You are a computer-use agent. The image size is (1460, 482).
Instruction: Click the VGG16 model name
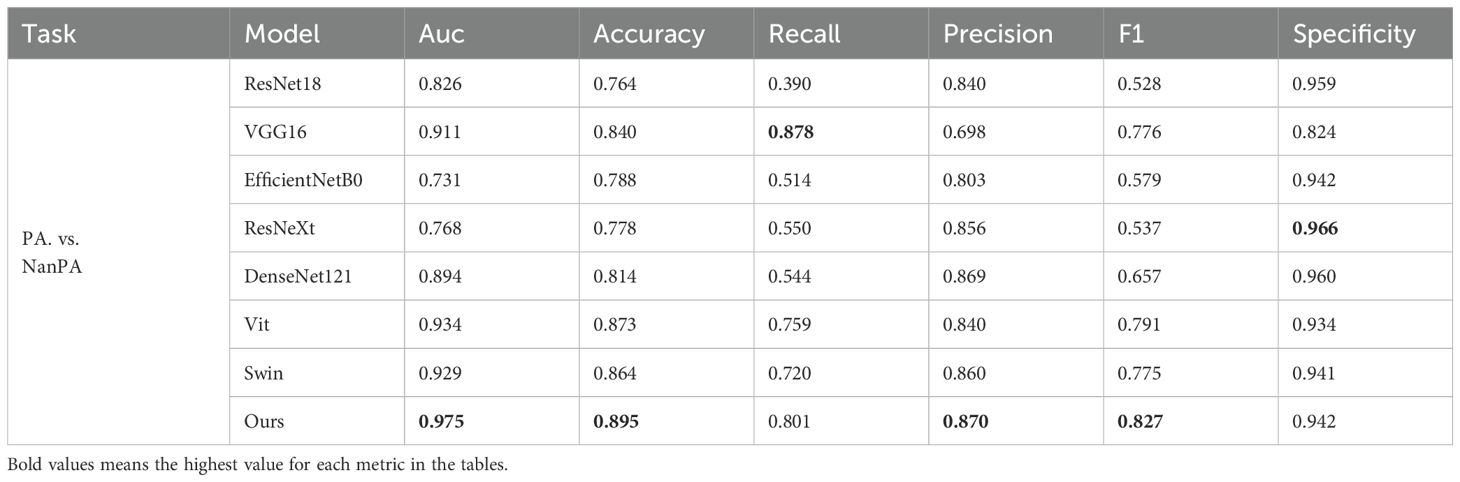tap(268, 132)
